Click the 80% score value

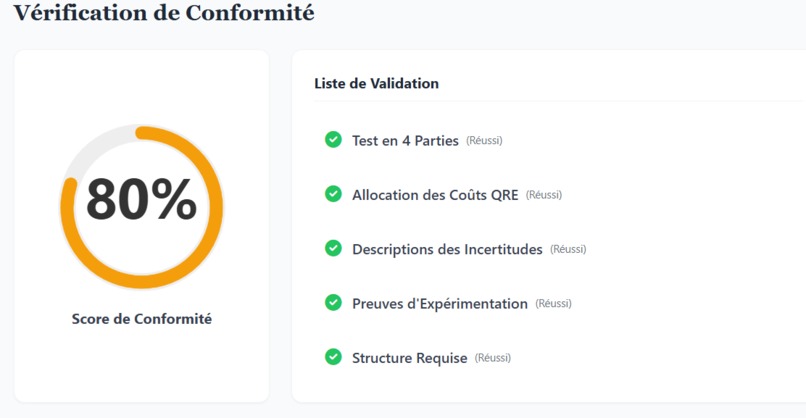[141, 199]
